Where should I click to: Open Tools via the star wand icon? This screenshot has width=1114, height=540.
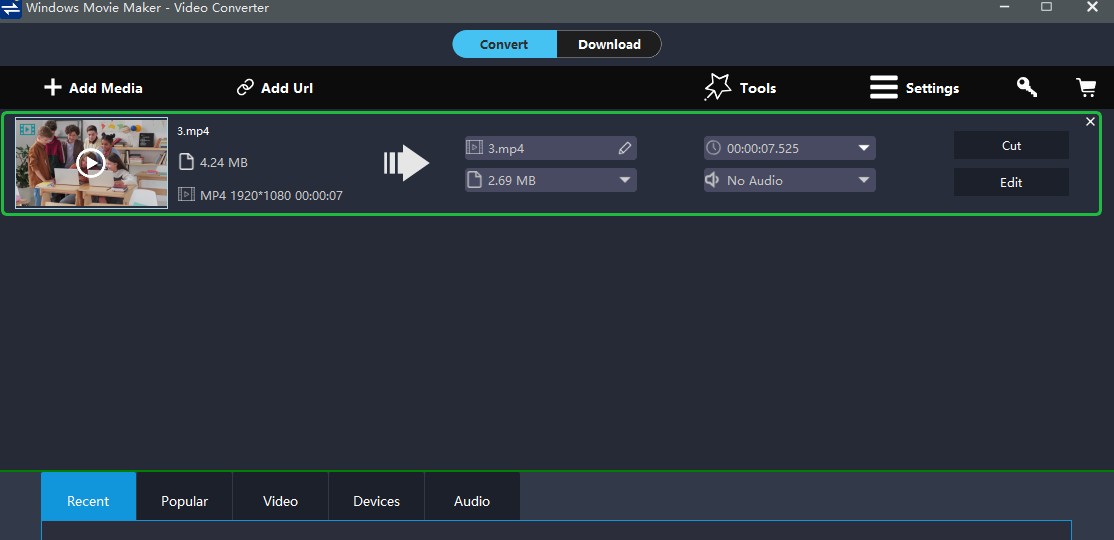tap(718, 87)
